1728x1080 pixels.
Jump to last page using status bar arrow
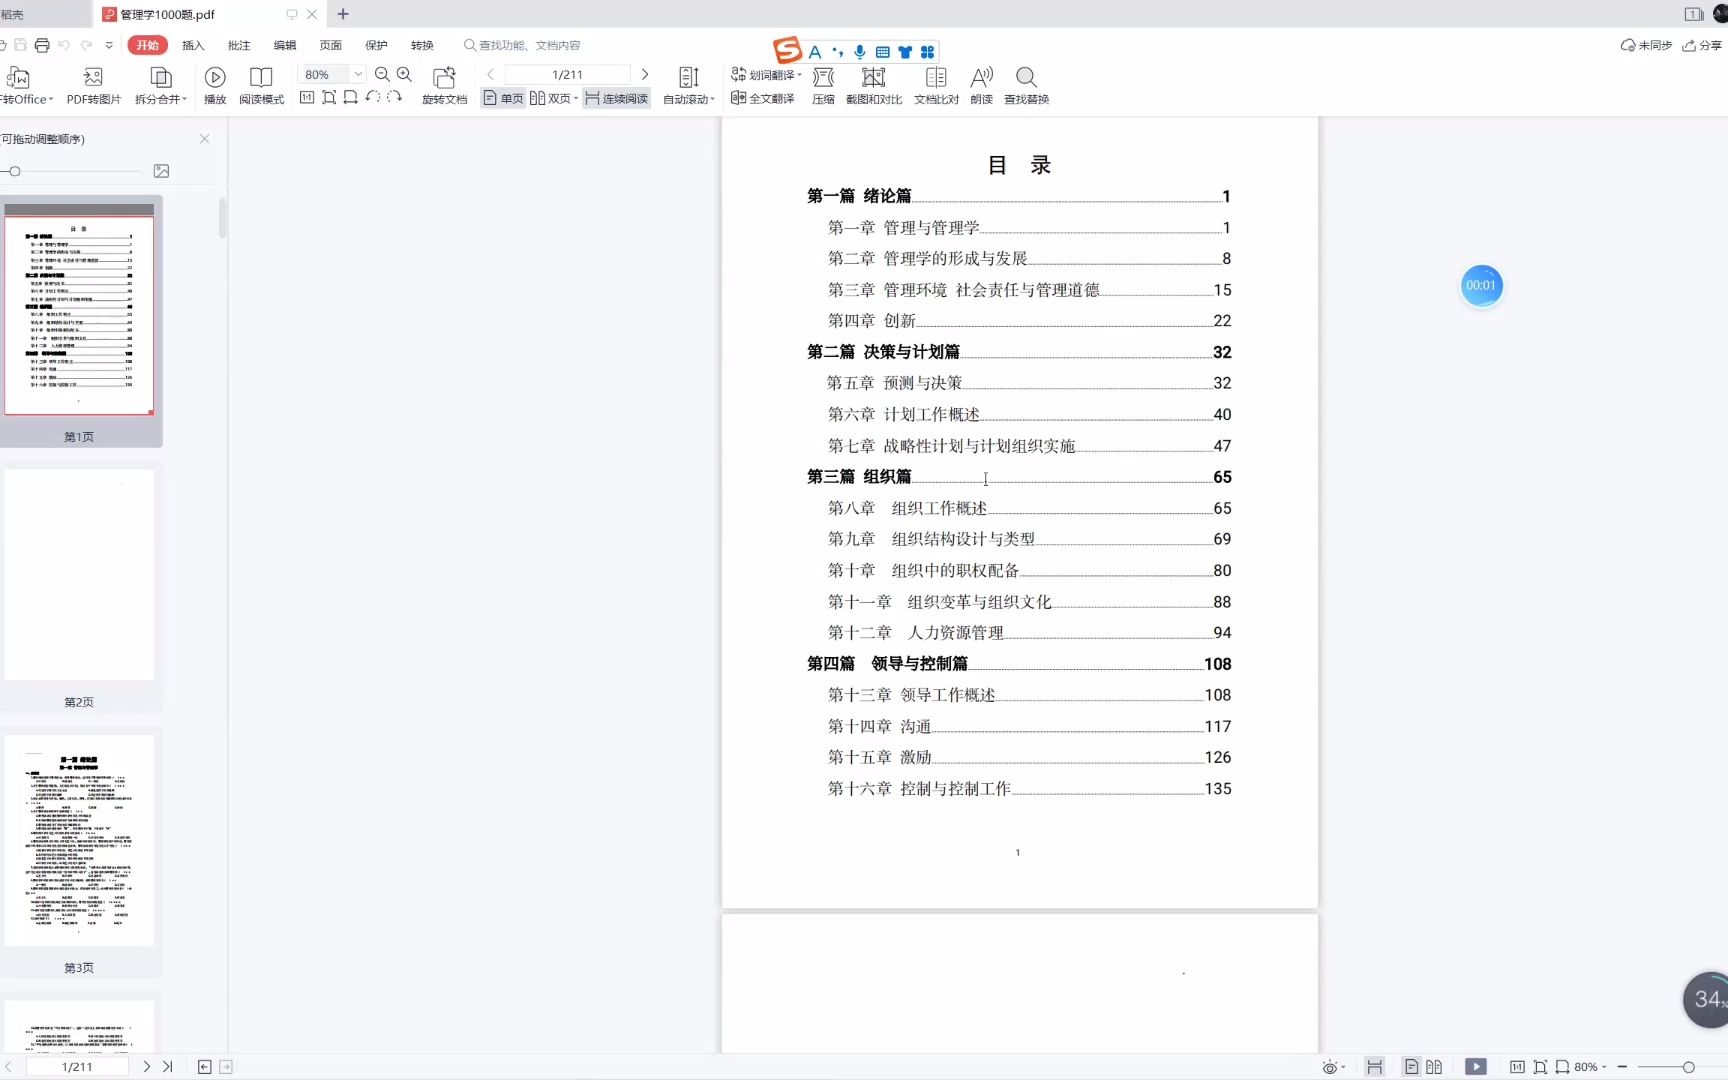(167, 1067)
